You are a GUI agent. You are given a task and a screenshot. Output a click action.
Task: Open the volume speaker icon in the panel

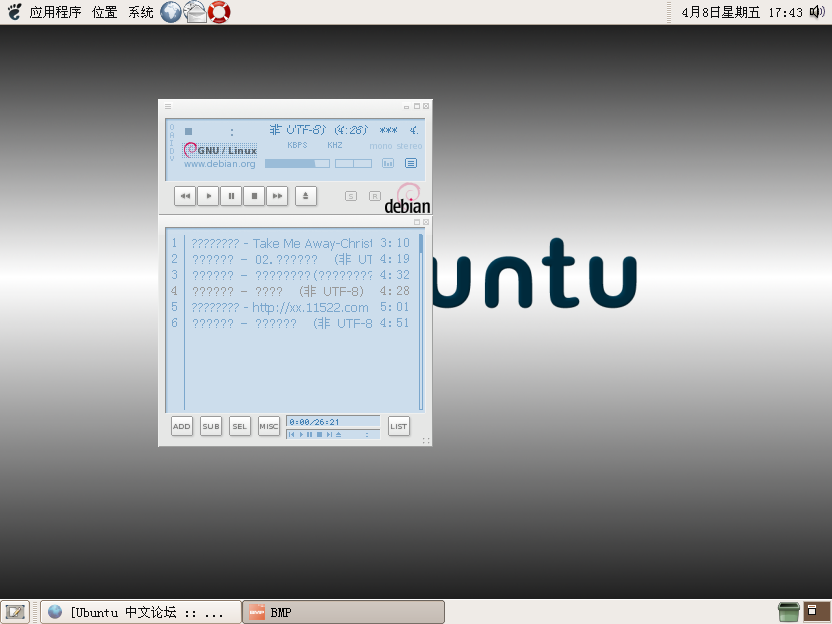pyautogui.click(x=817, y=12)
